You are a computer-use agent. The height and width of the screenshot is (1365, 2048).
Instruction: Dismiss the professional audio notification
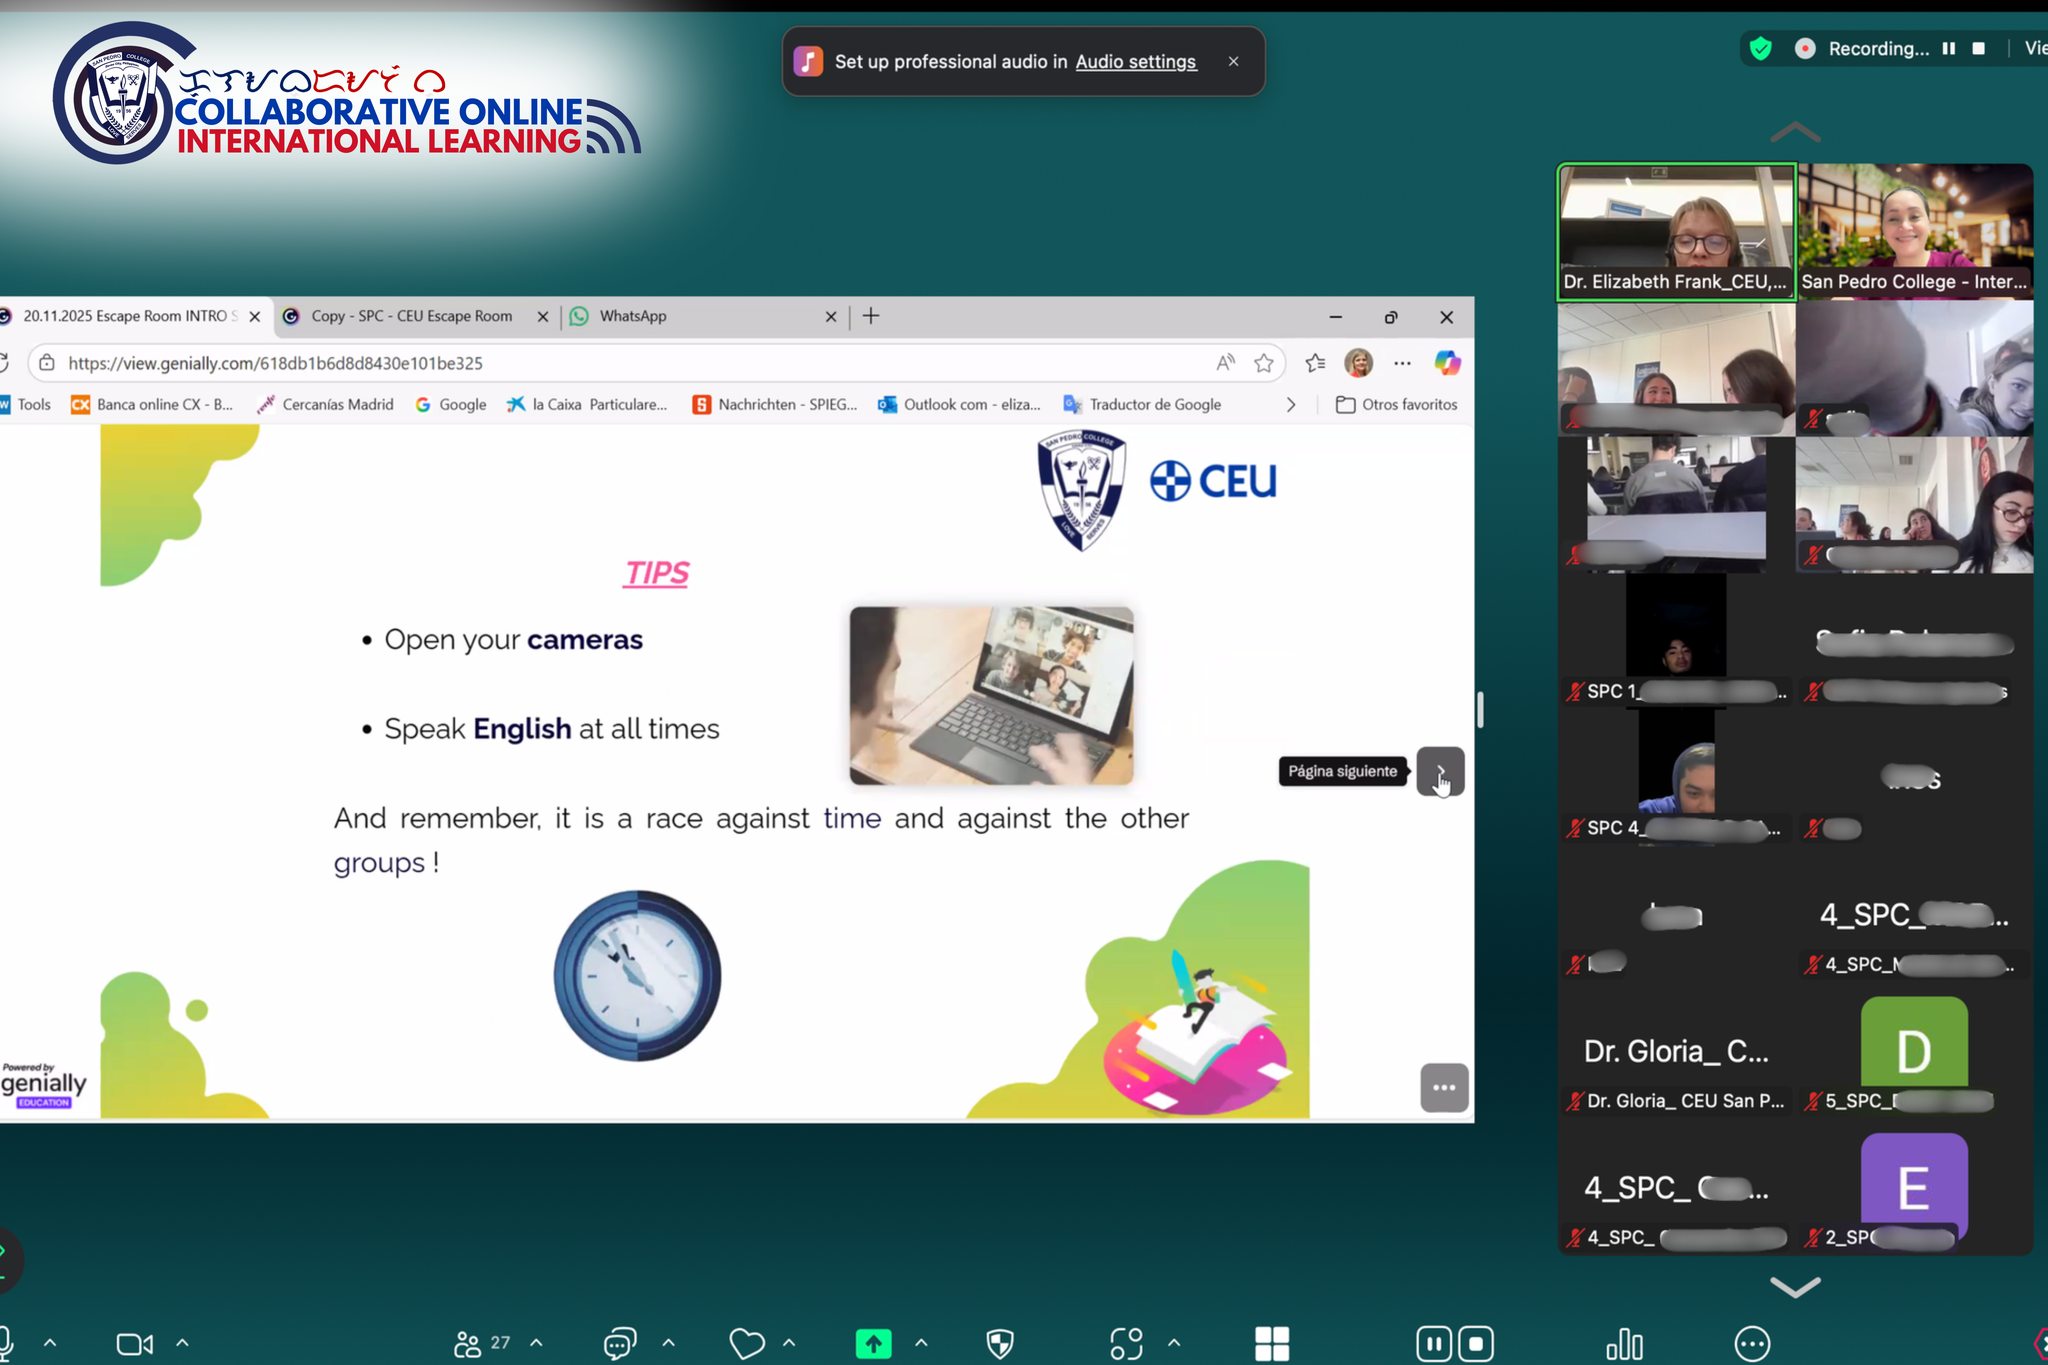coord(1234,61)
